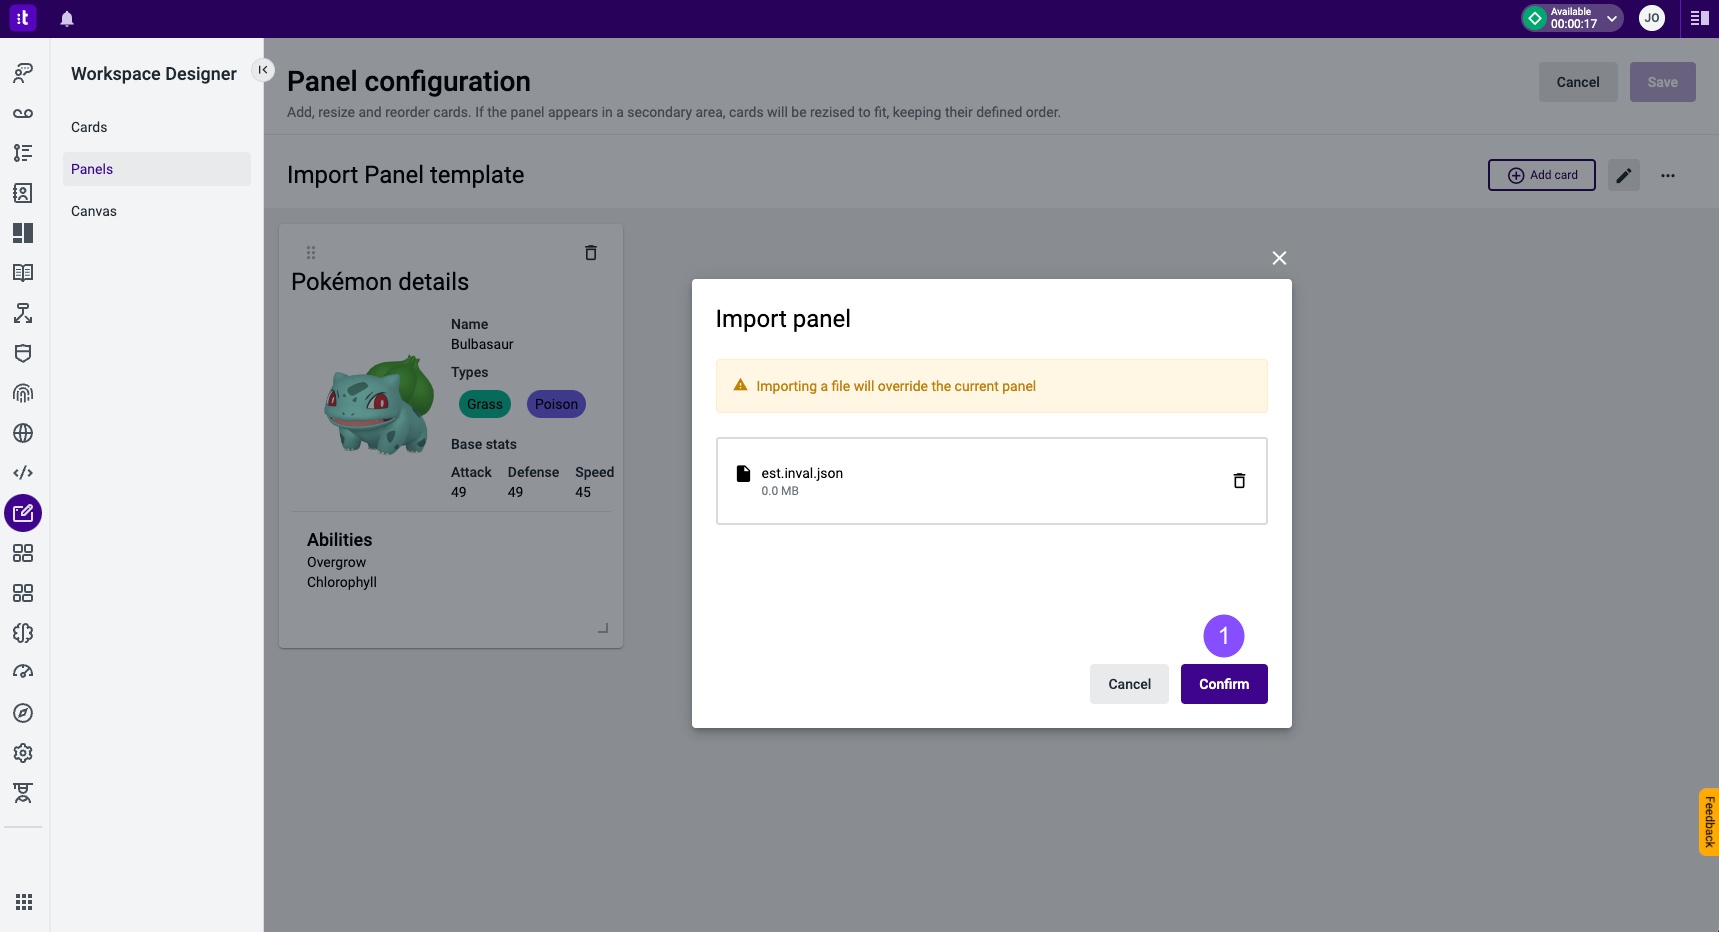Open the shield icon in sidebar

pos(23,353)
